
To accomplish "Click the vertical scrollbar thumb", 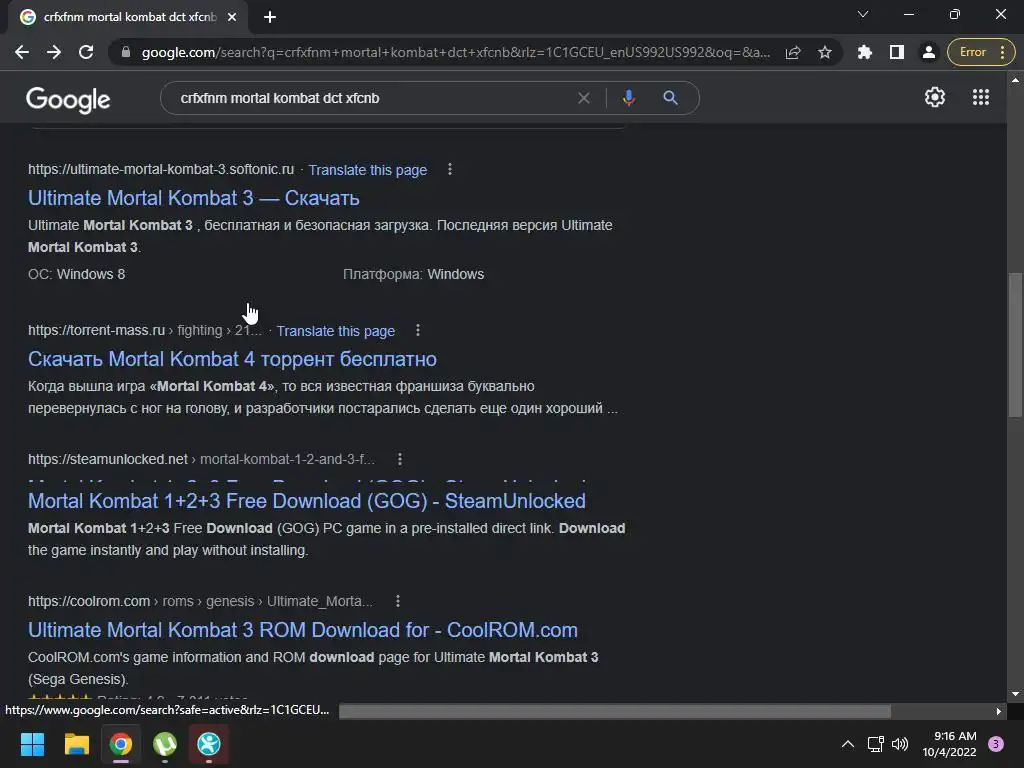I will coord(1015,344).
